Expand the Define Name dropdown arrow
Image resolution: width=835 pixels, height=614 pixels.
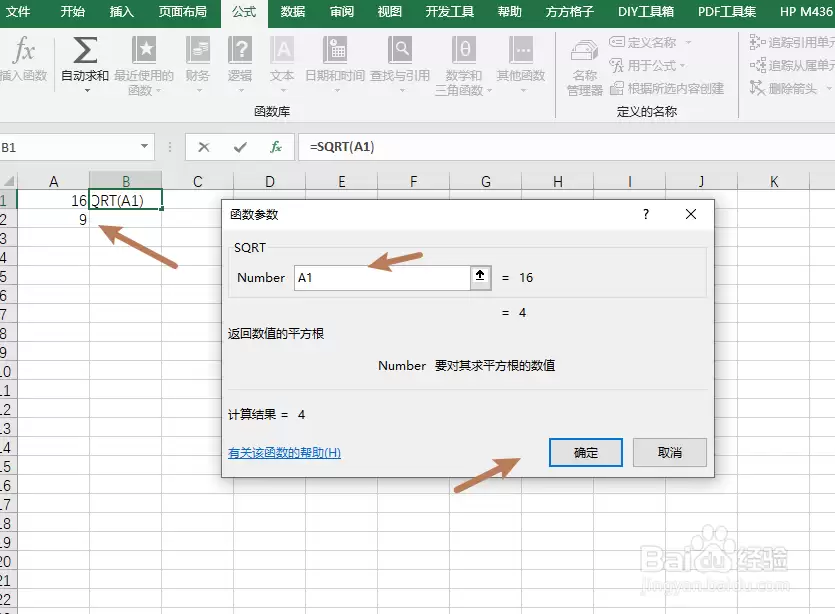point(688,42)
